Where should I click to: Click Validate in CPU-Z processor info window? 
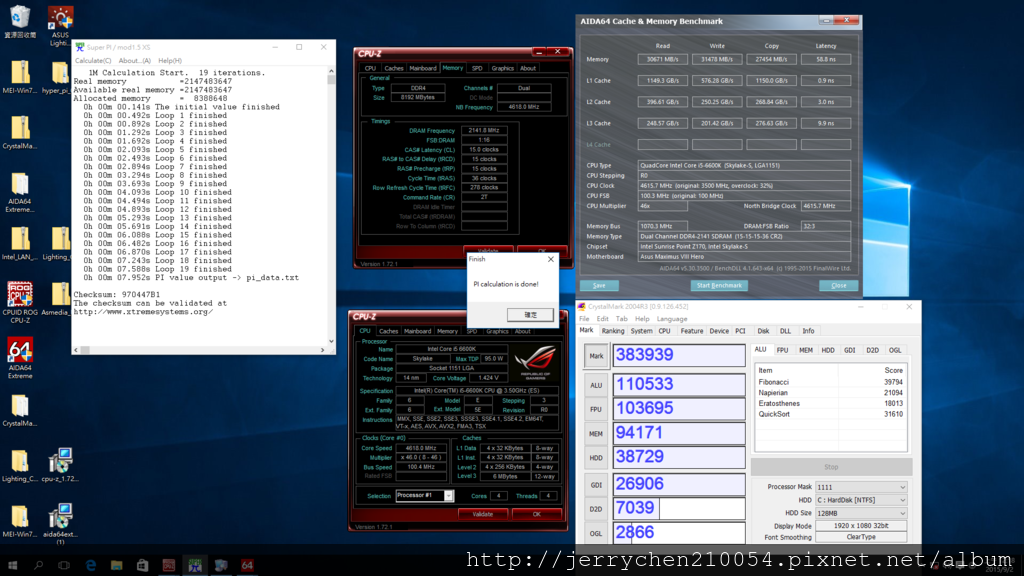click(483, 514)
